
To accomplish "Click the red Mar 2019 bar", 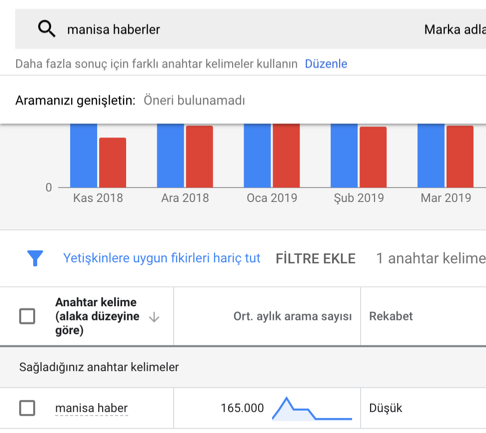I will point(460,156).
